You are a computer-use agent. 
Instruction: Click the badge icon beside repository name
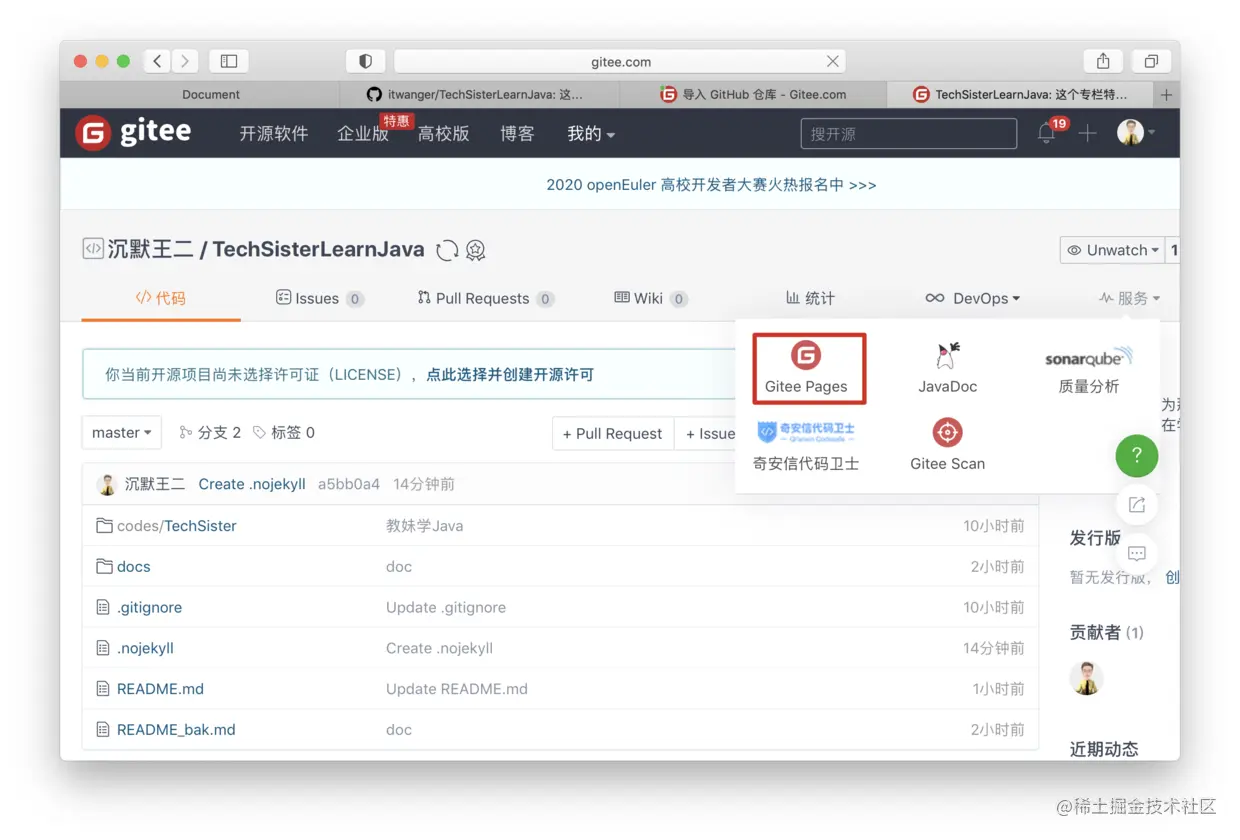476,250
